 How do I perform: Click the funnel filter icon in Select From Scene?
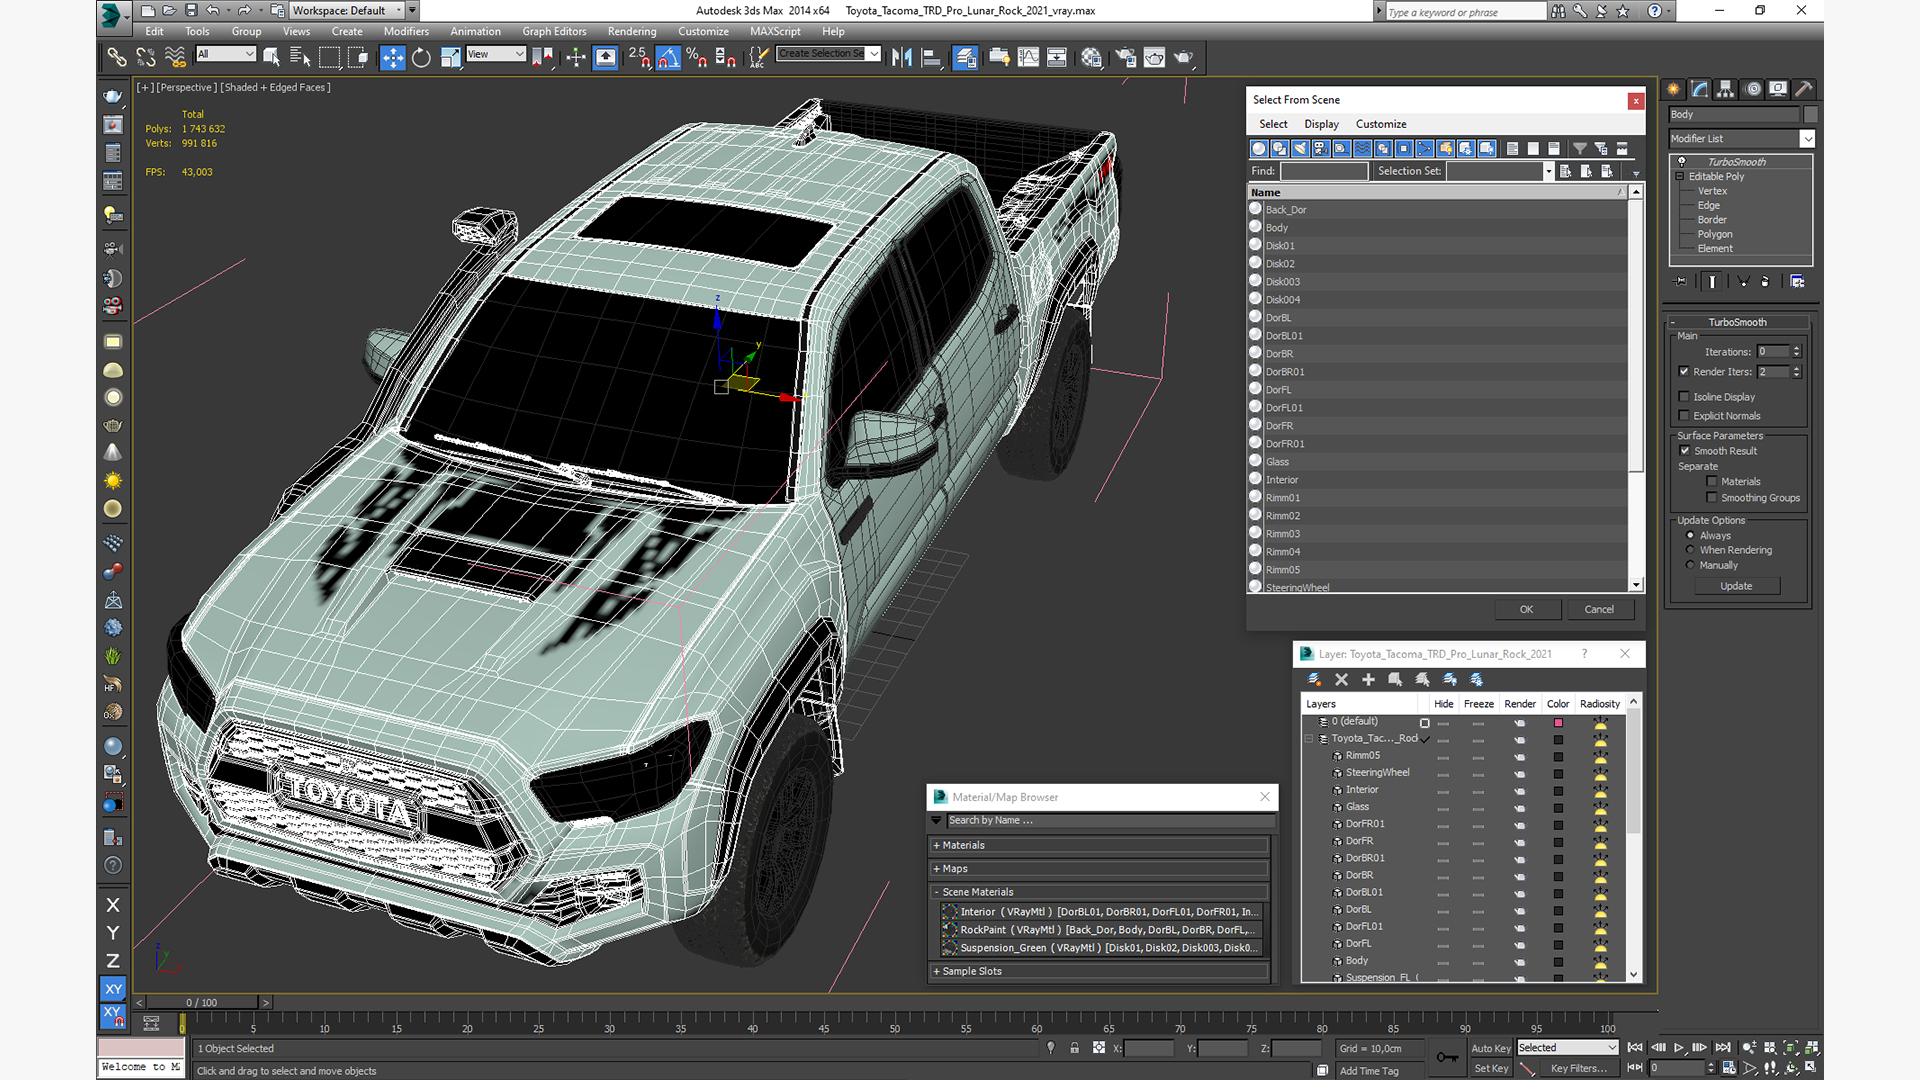(x=1579, y=148)
